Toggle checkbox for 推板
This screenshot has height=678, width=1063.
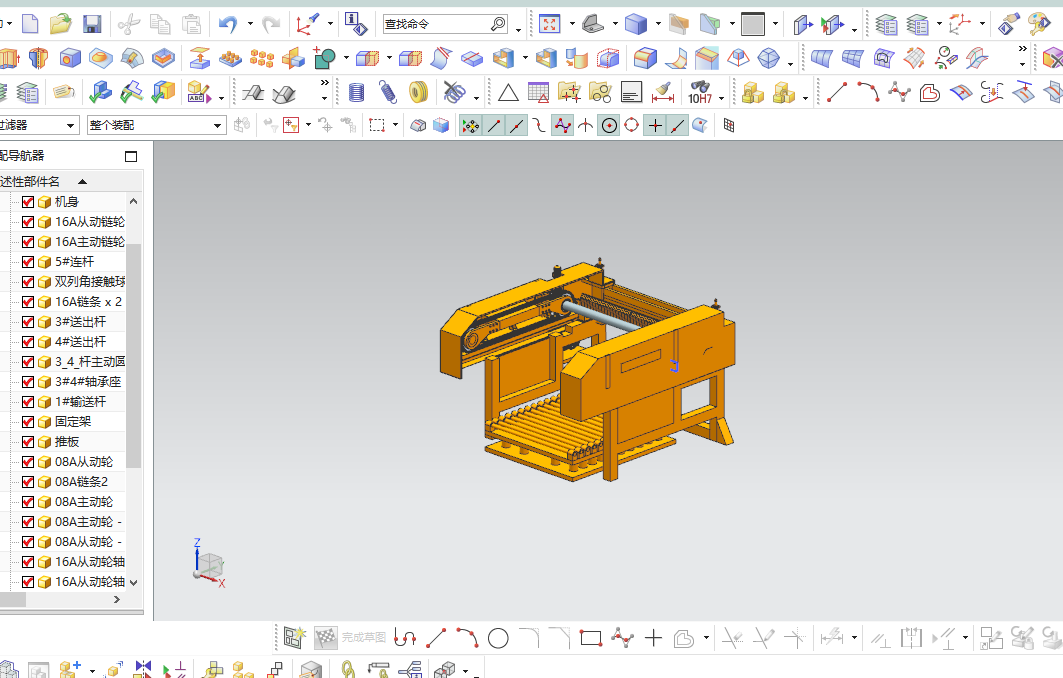point(28,442)
